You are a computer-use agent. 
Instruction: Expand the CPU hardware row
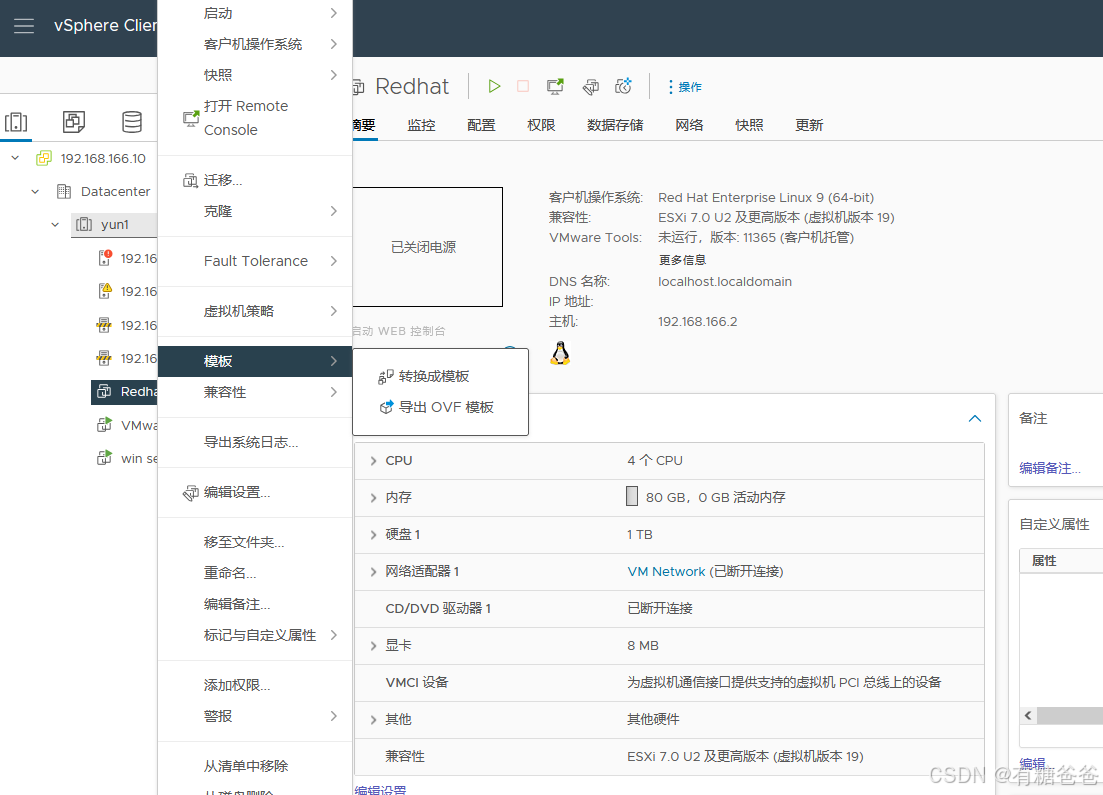374,461
